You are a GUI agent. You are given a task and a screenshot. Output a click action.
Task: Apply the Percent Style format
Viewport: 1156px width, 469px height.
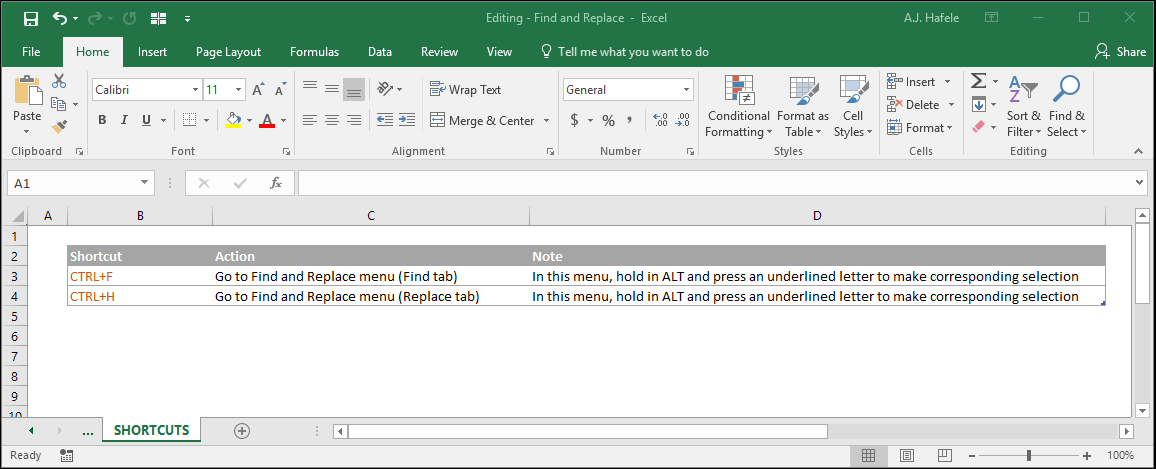pyautogui.click(x=608, y=120)
